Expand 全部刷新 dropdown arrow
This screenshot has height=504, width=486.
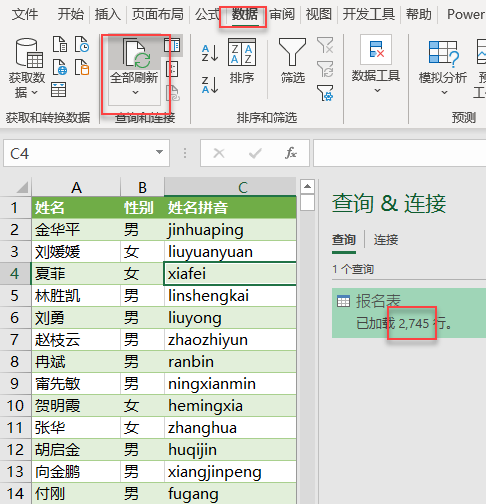[135, 93]
